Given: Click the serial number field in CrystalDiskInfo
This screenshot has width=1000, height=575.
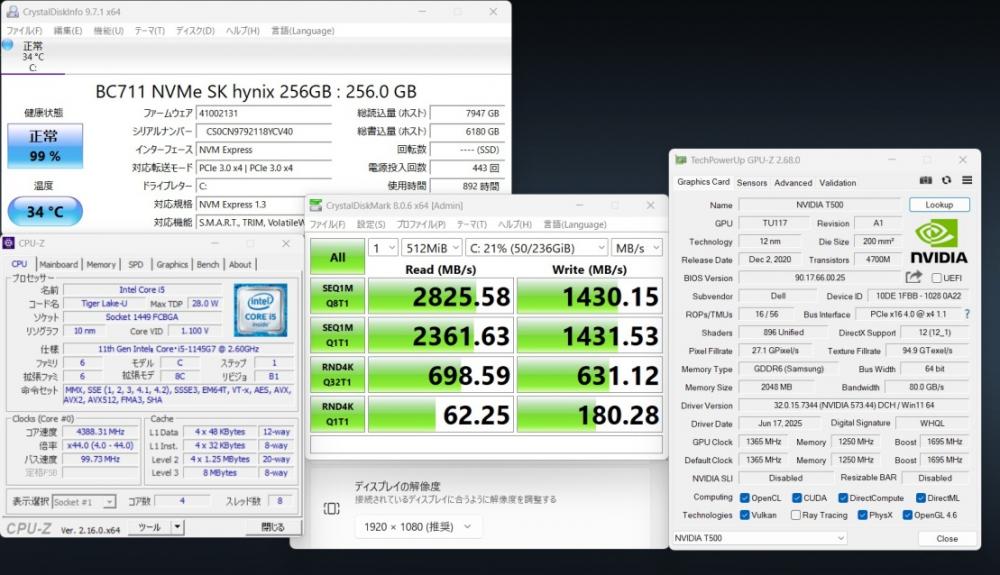Looking at the screenshot, I should click(x=264, y=131).
